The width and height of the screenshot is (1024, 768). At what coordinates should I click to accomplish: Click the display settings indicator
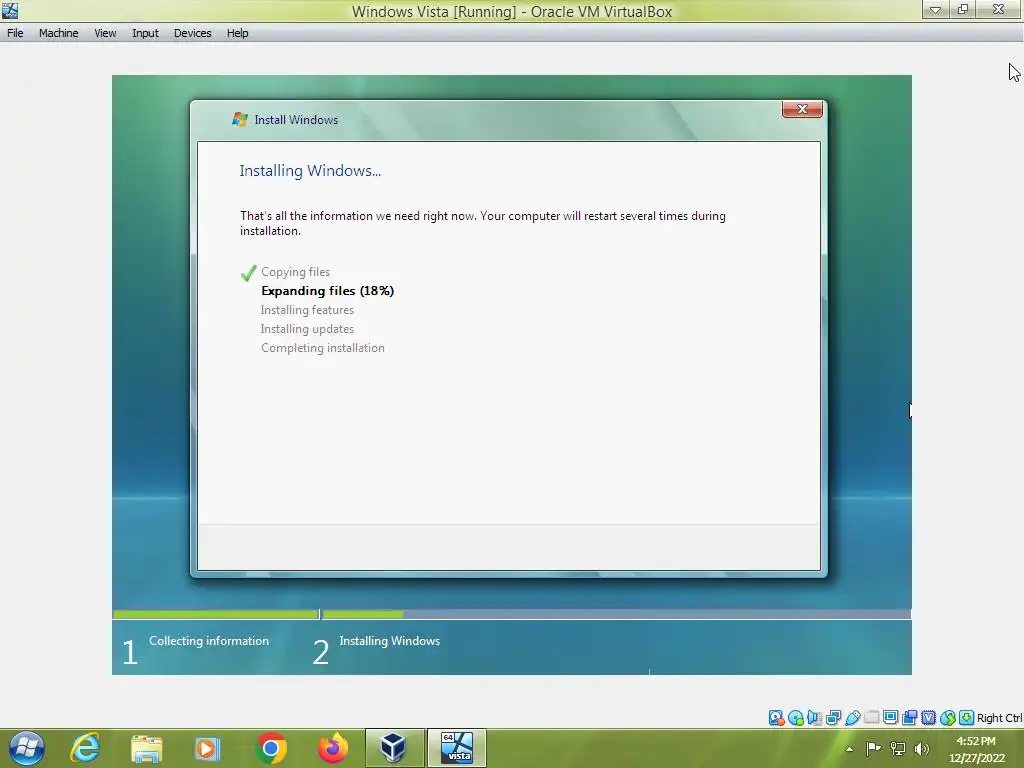point(890,718)
